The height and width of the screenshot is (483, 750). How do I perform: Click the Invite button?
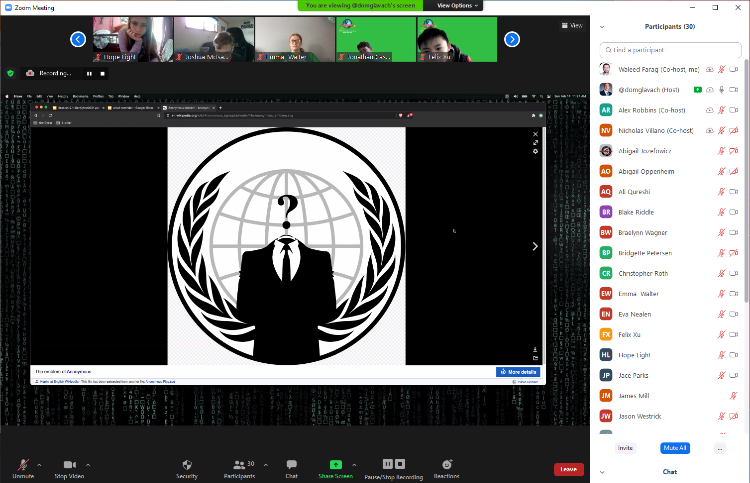point(625,448)
